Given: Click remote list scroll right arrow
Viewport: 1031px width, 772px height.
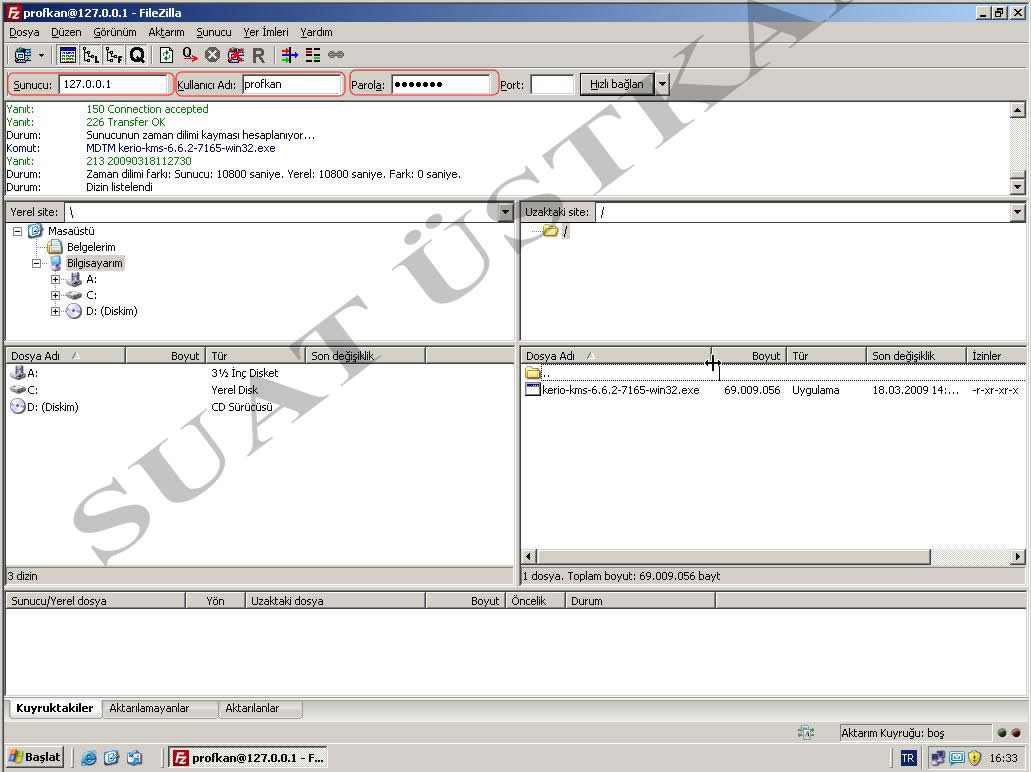Looking at the screenshot, I should 1018,557.
